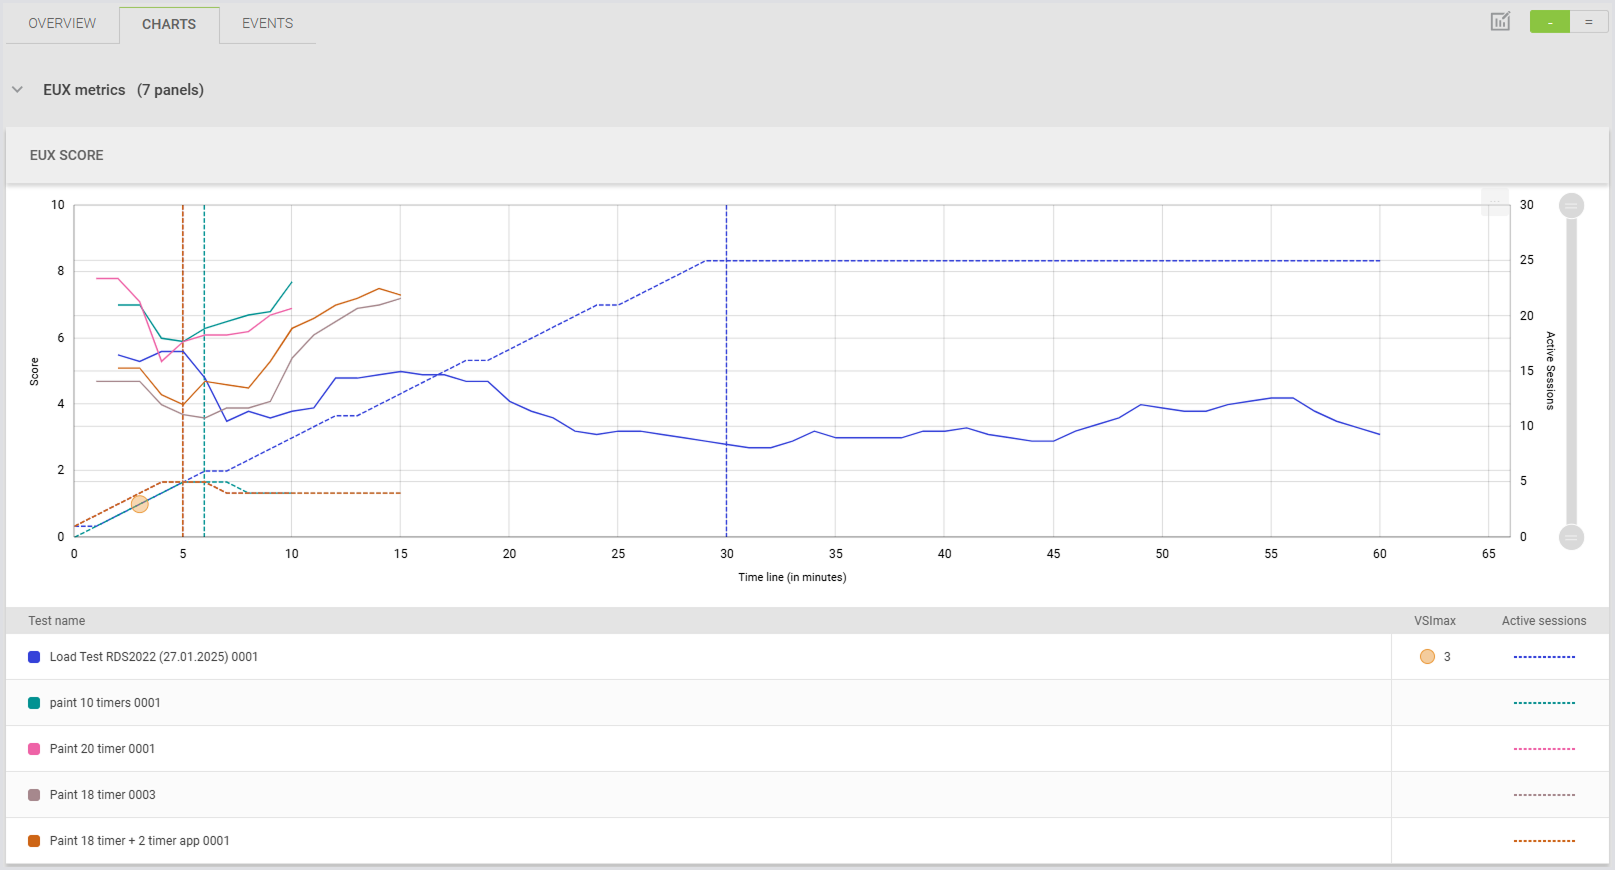Switch to the double-column layout button
This screenshot has width=1615, height=870.
1588,22
